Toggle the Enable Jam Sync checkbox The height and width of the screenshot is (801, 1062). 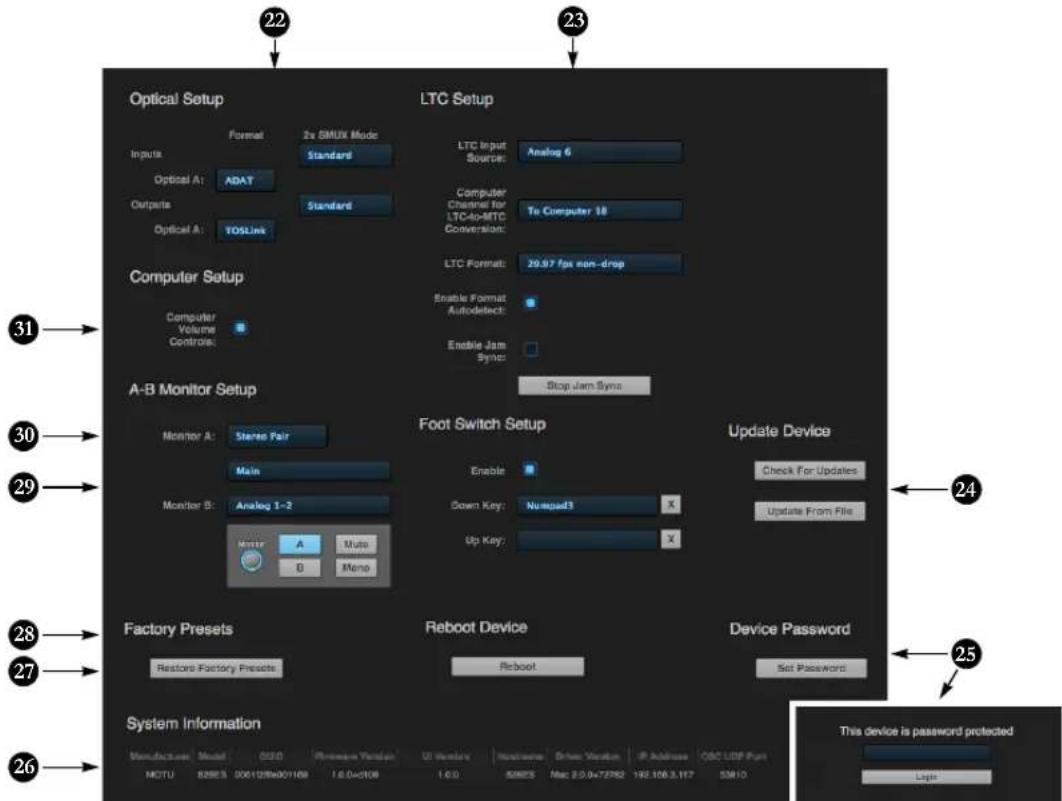click(531, 349)
